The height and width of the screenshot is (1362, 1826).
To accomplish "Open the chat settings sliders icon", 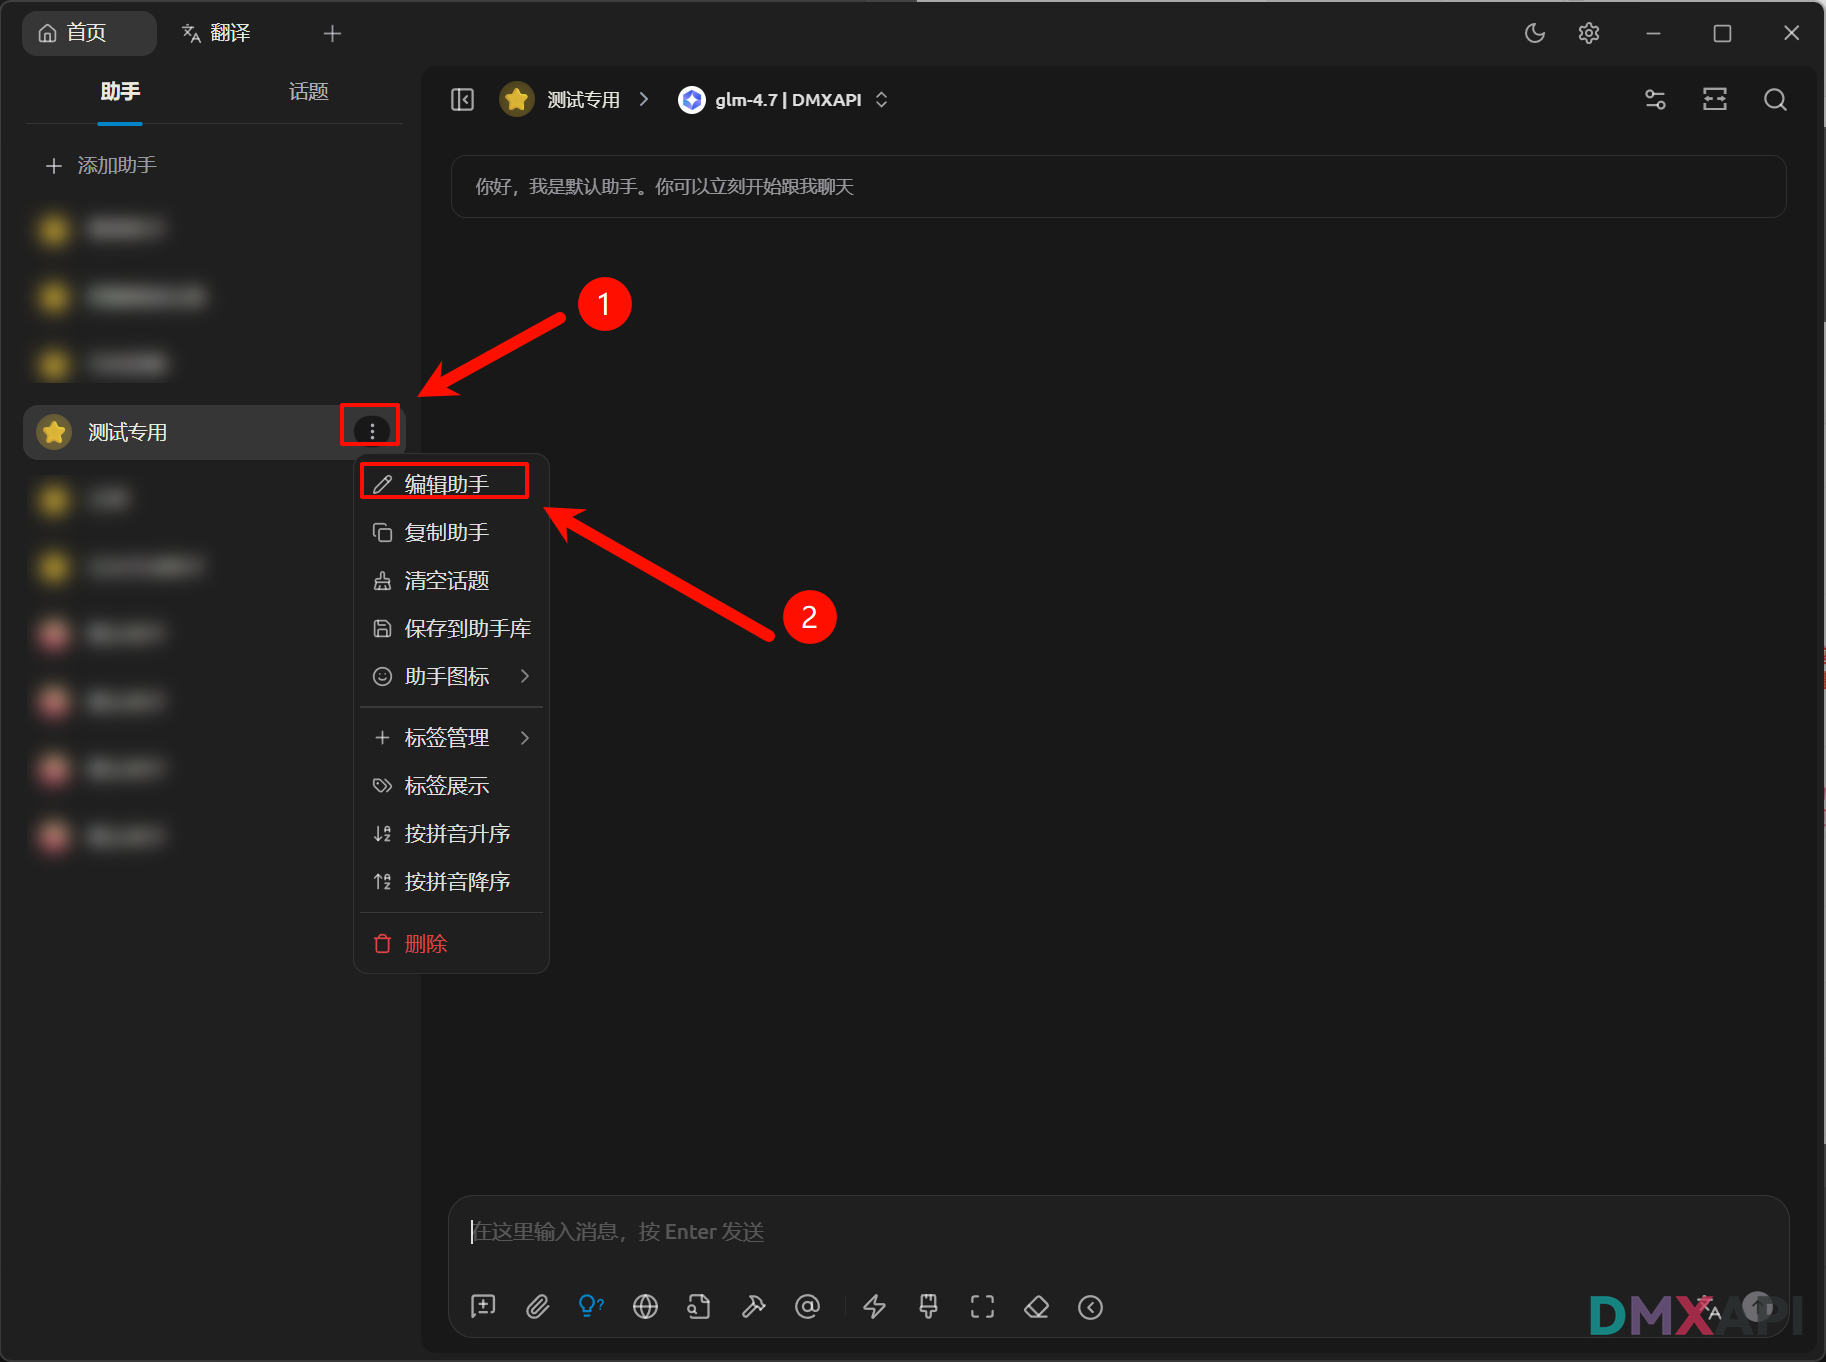I will tap(1655, 100).
